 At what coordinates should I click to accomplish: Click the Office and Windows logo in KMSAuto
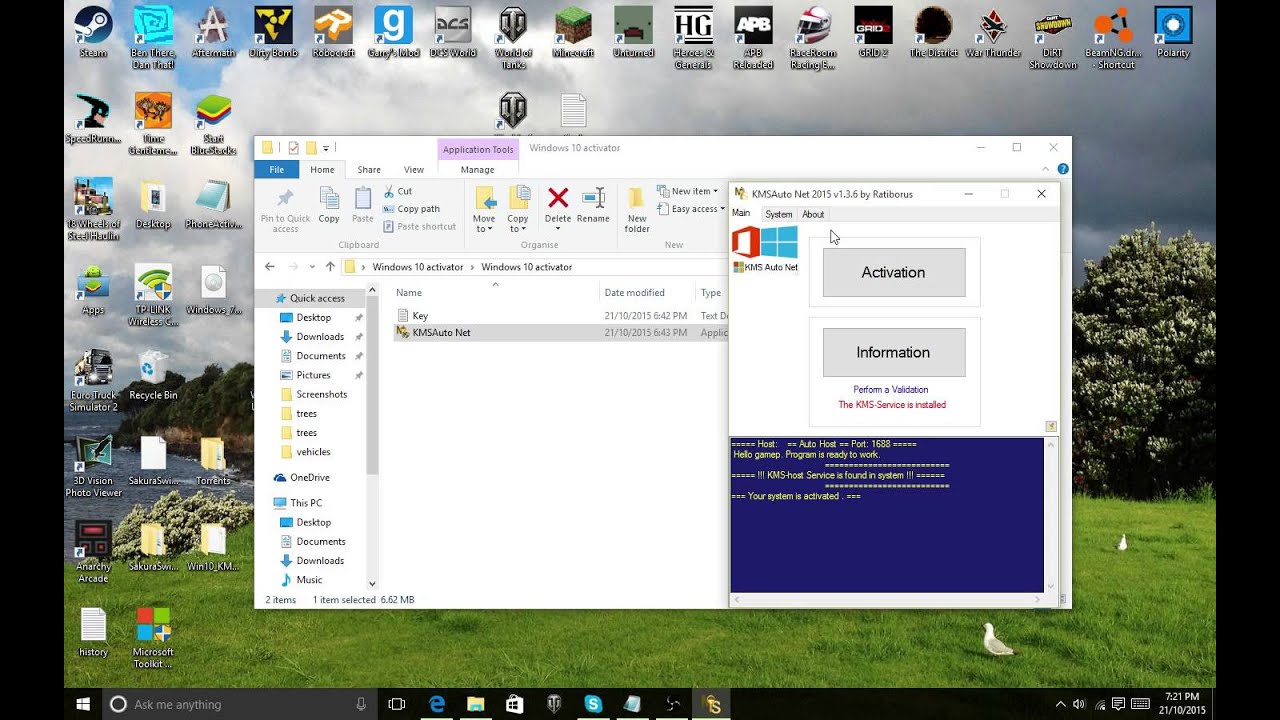pyautogui.click(x=765, y=242)
